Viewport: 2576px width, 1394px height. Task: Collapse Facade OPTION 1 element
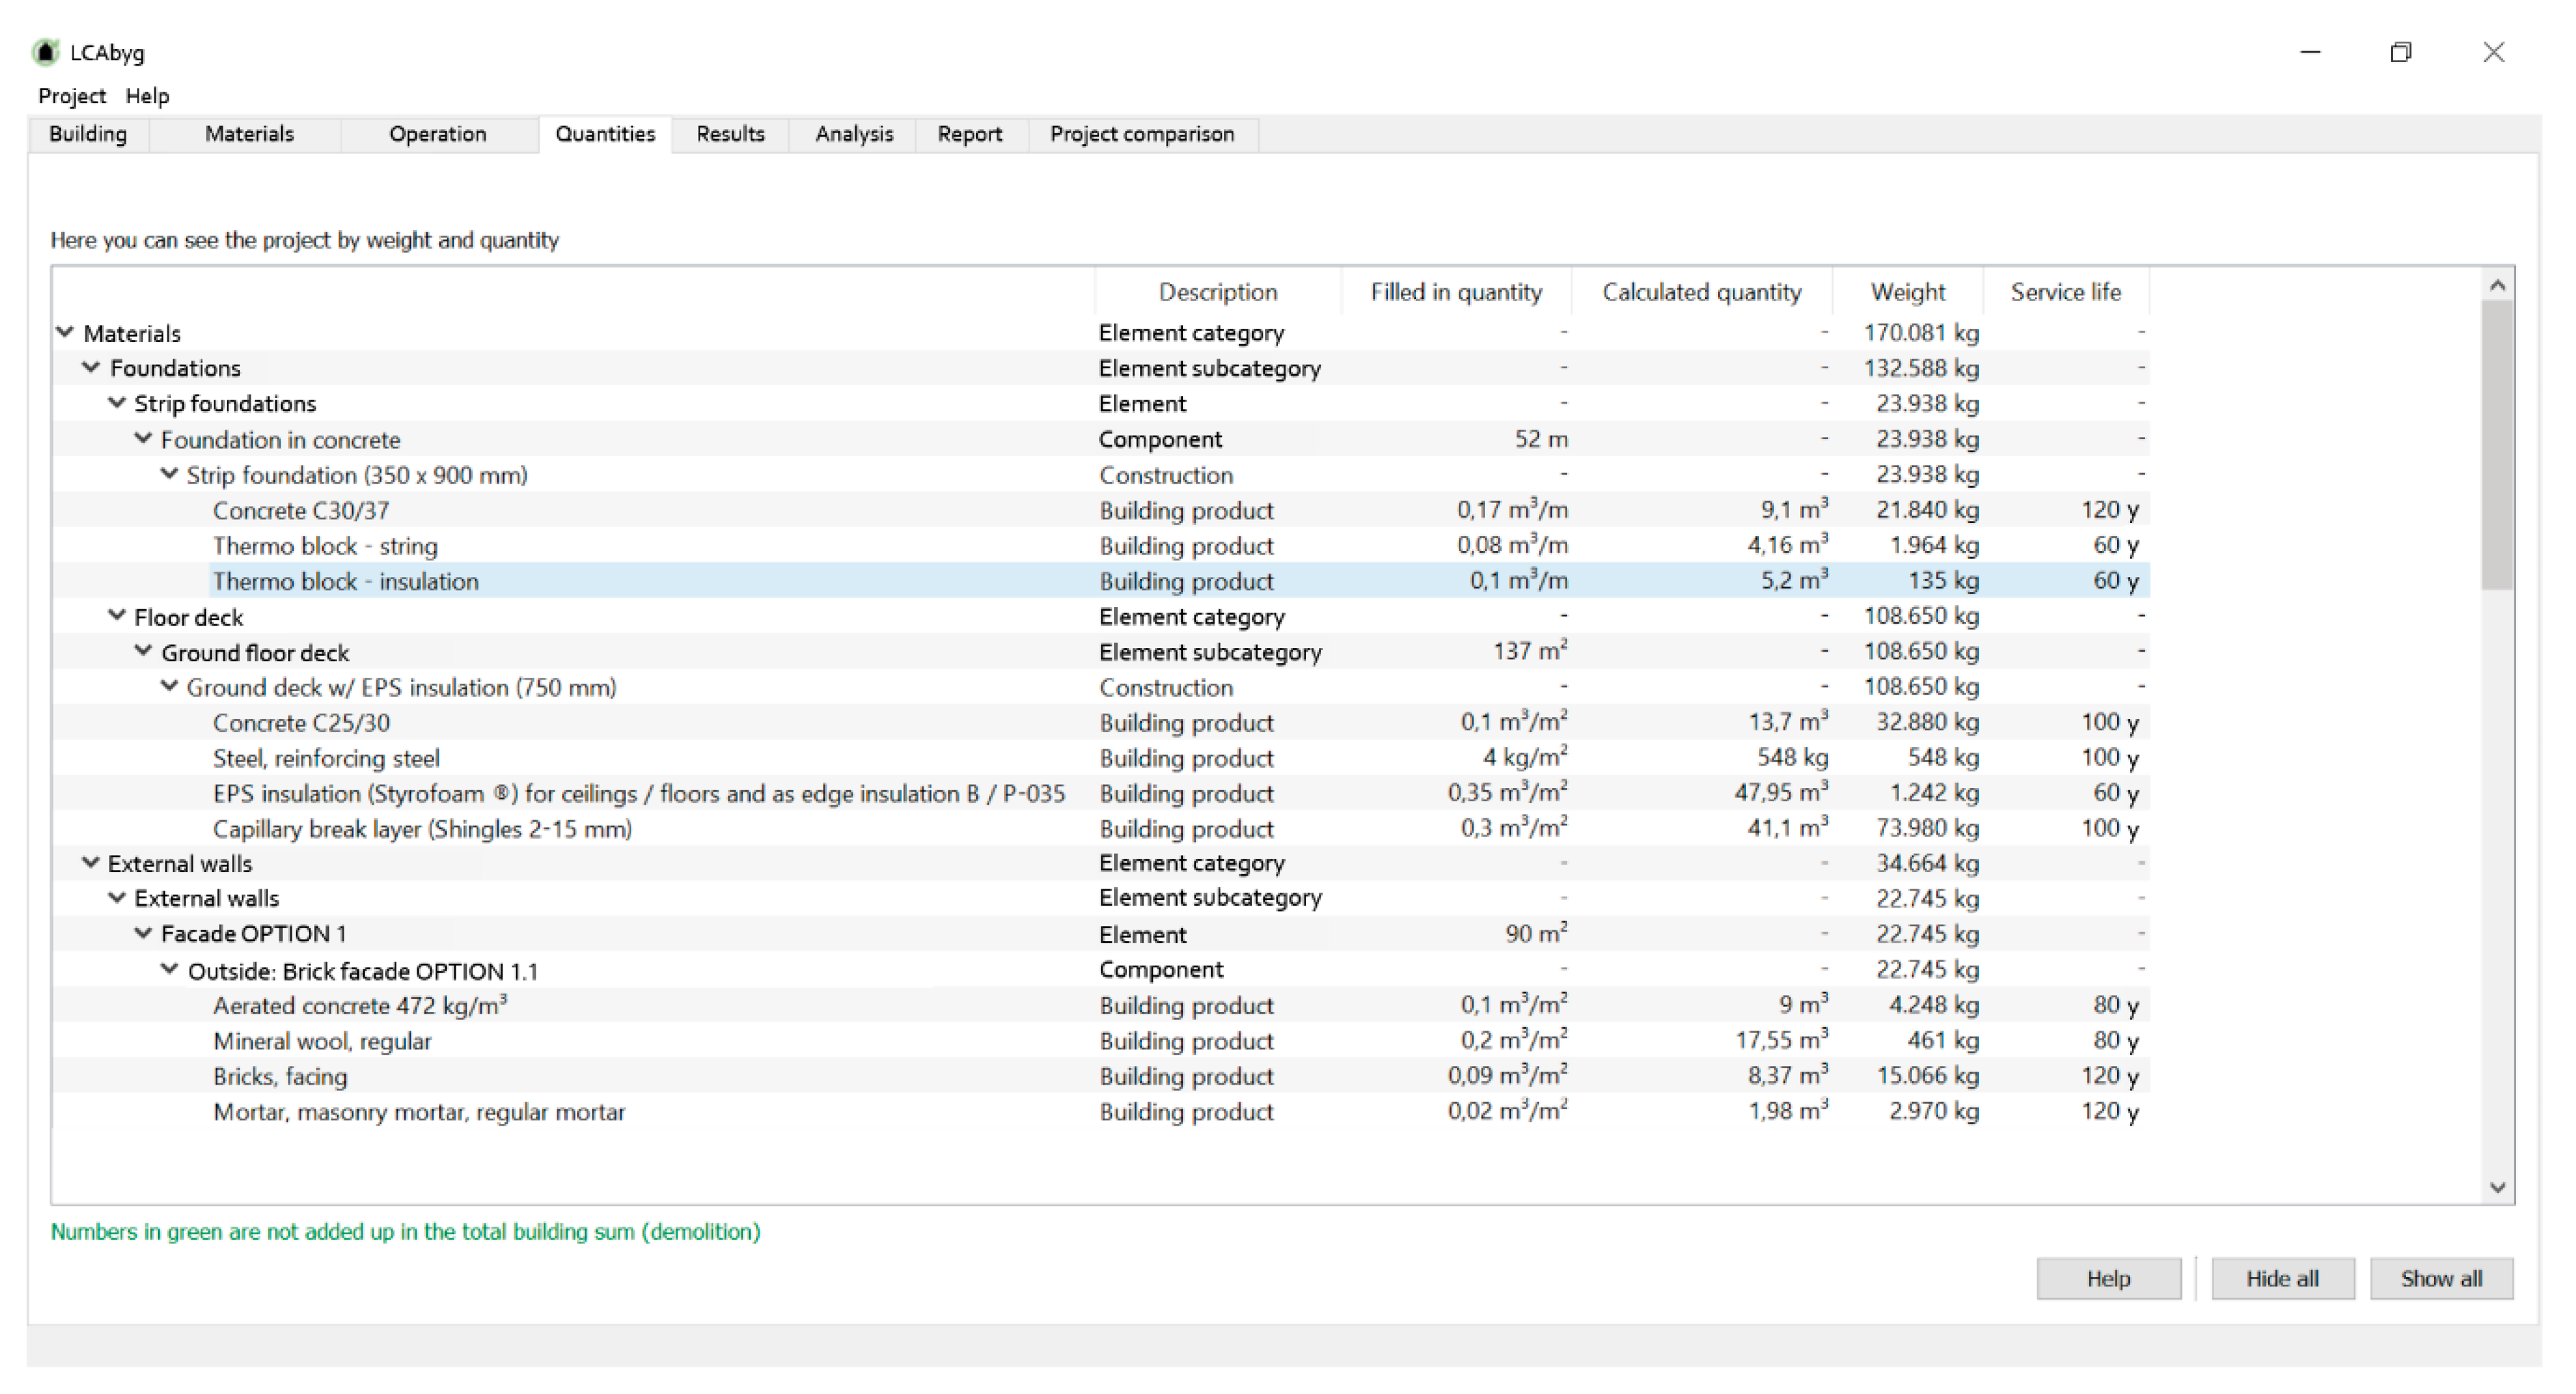tap(143, 933)
